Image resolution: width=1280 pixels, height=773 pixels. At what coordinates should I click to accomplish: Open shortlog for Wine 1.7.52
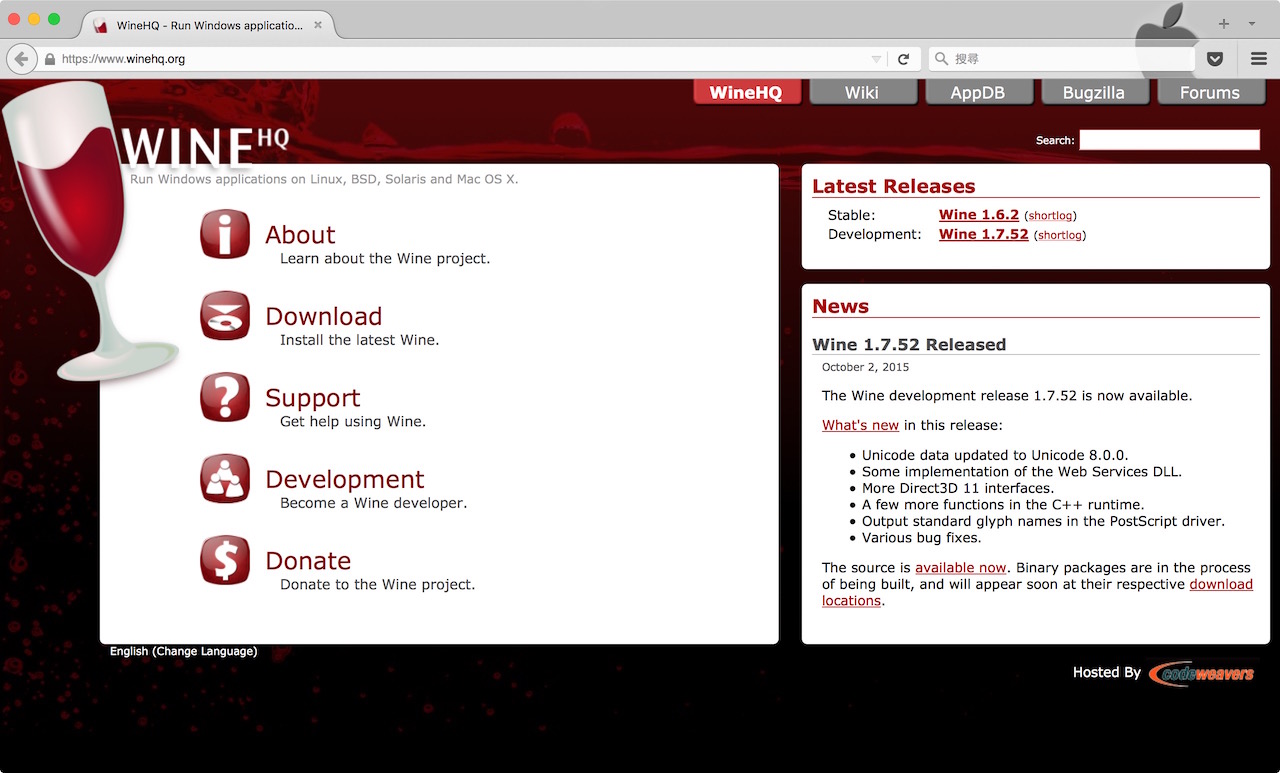tap(1060, 236)
